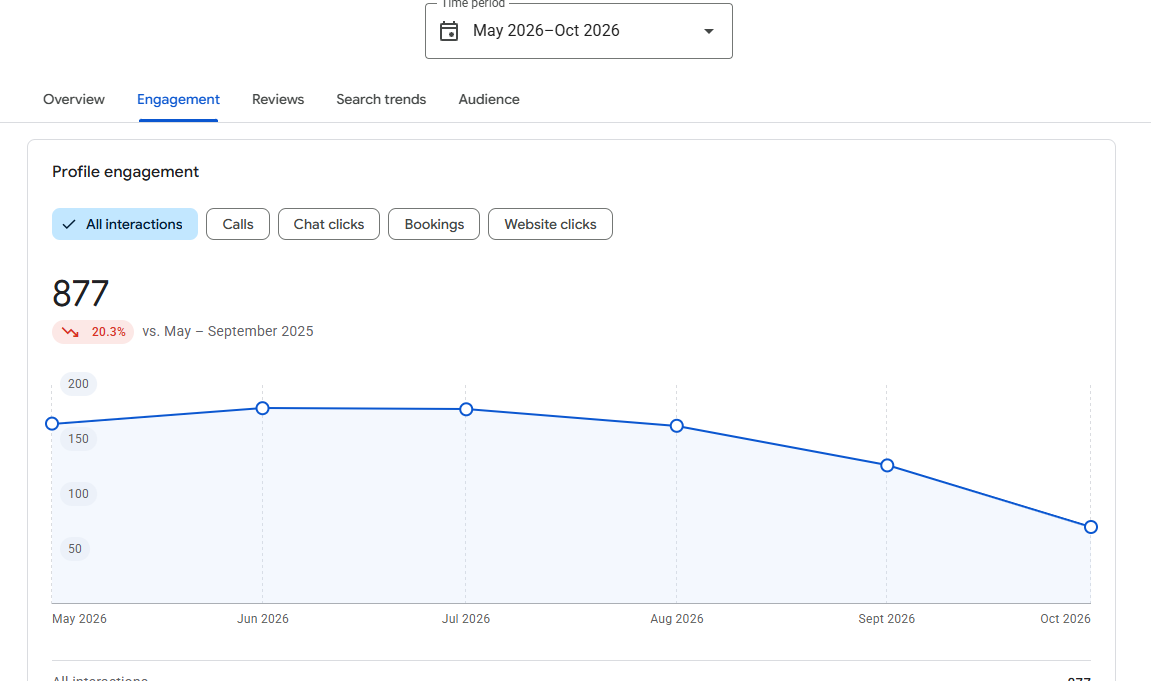The image size is (1151, 681).
Task: Click the 150 y-axis label
Action: (x=79, y=439)
